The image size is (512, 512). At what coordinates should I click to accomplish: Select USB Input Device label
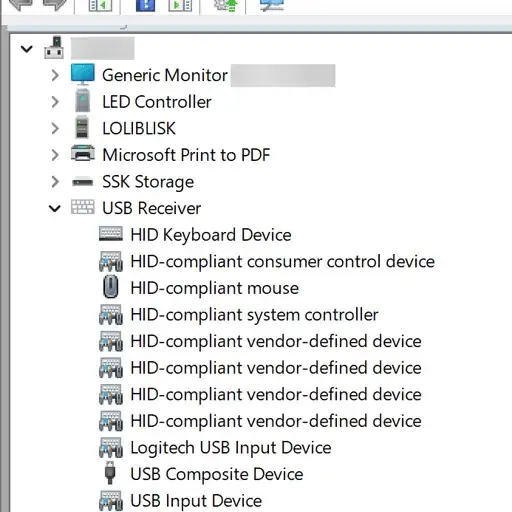[196, 501]
